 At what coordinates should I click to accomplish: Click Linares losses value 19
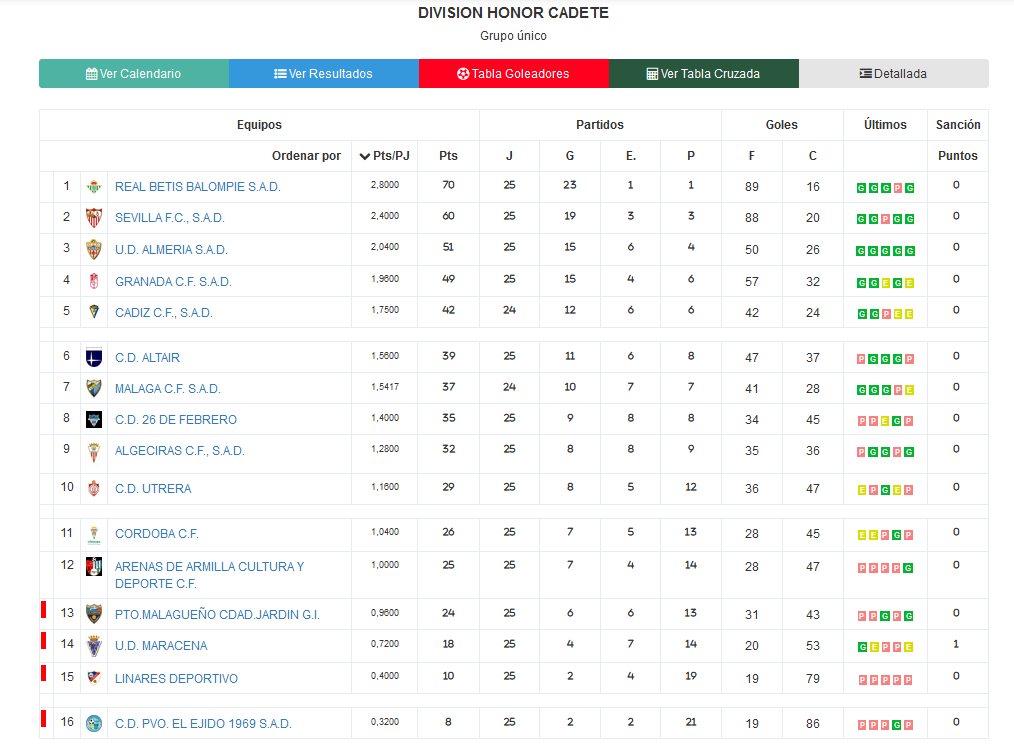click(x=691, y=676)
